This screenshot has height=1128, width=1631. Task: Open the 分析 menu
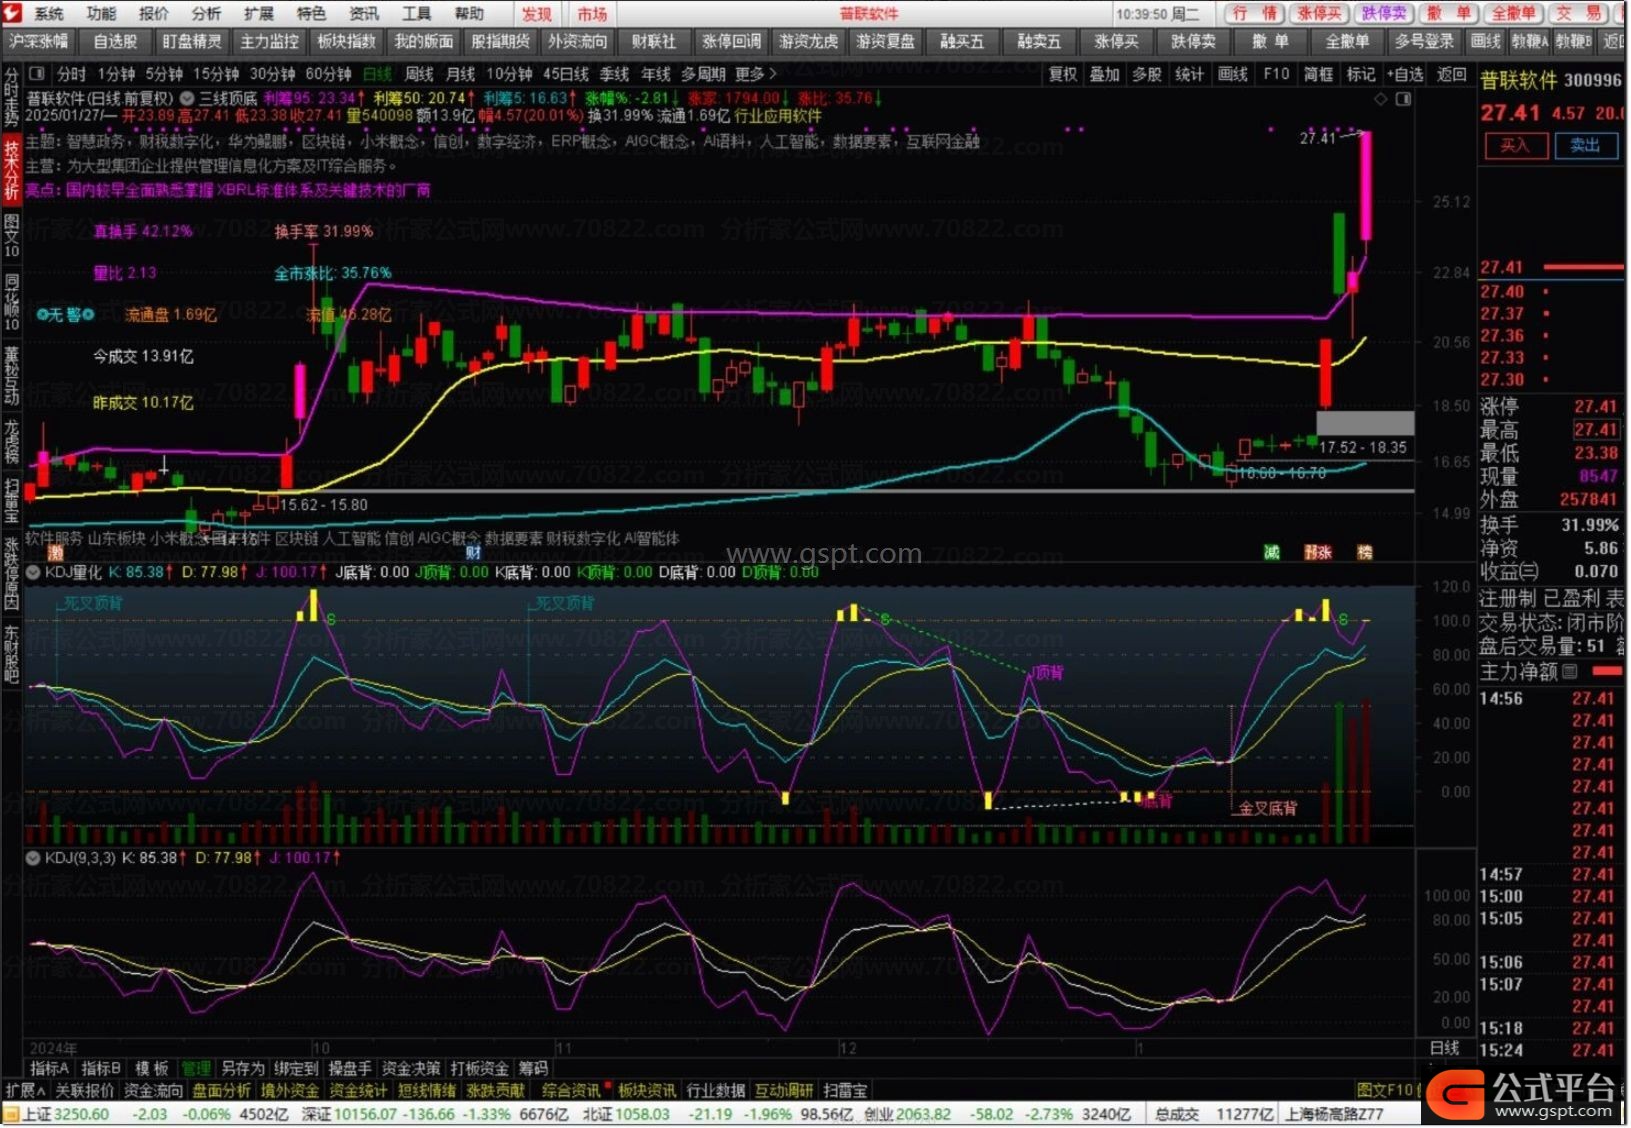coord(206,13)
